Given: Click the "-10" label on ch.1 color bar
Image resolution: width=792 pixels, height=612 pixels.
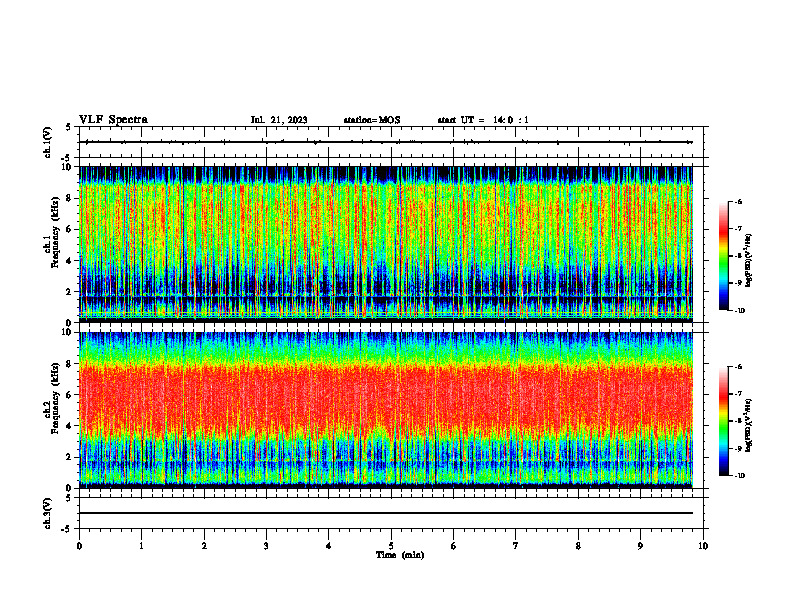Looking at the screenshot, I should tap(740, 311).
